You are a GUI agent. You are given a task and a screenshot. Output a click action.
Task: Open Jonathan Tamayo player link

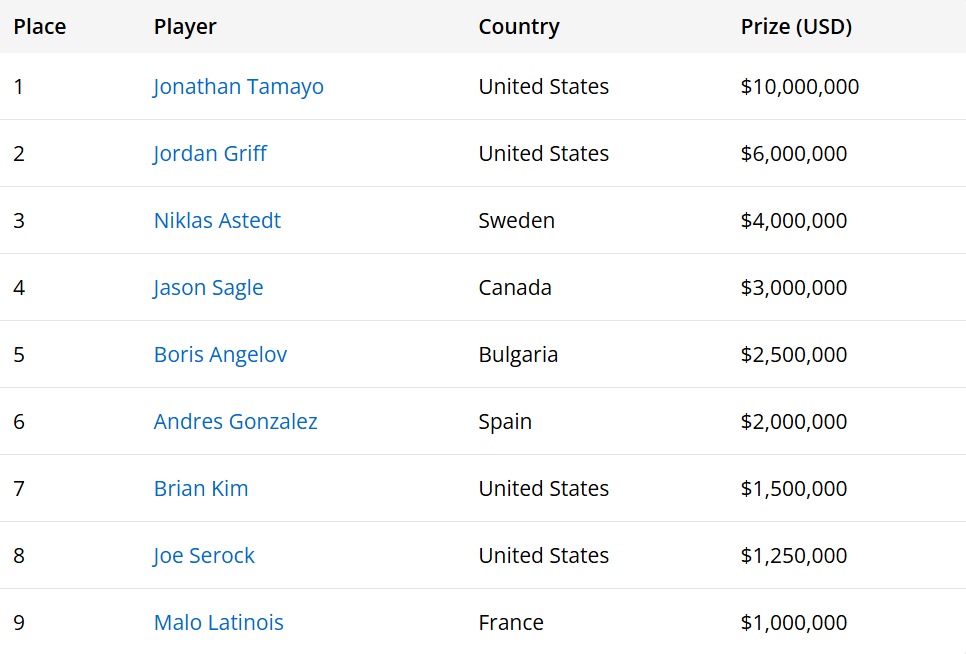[x=238, y=87]
